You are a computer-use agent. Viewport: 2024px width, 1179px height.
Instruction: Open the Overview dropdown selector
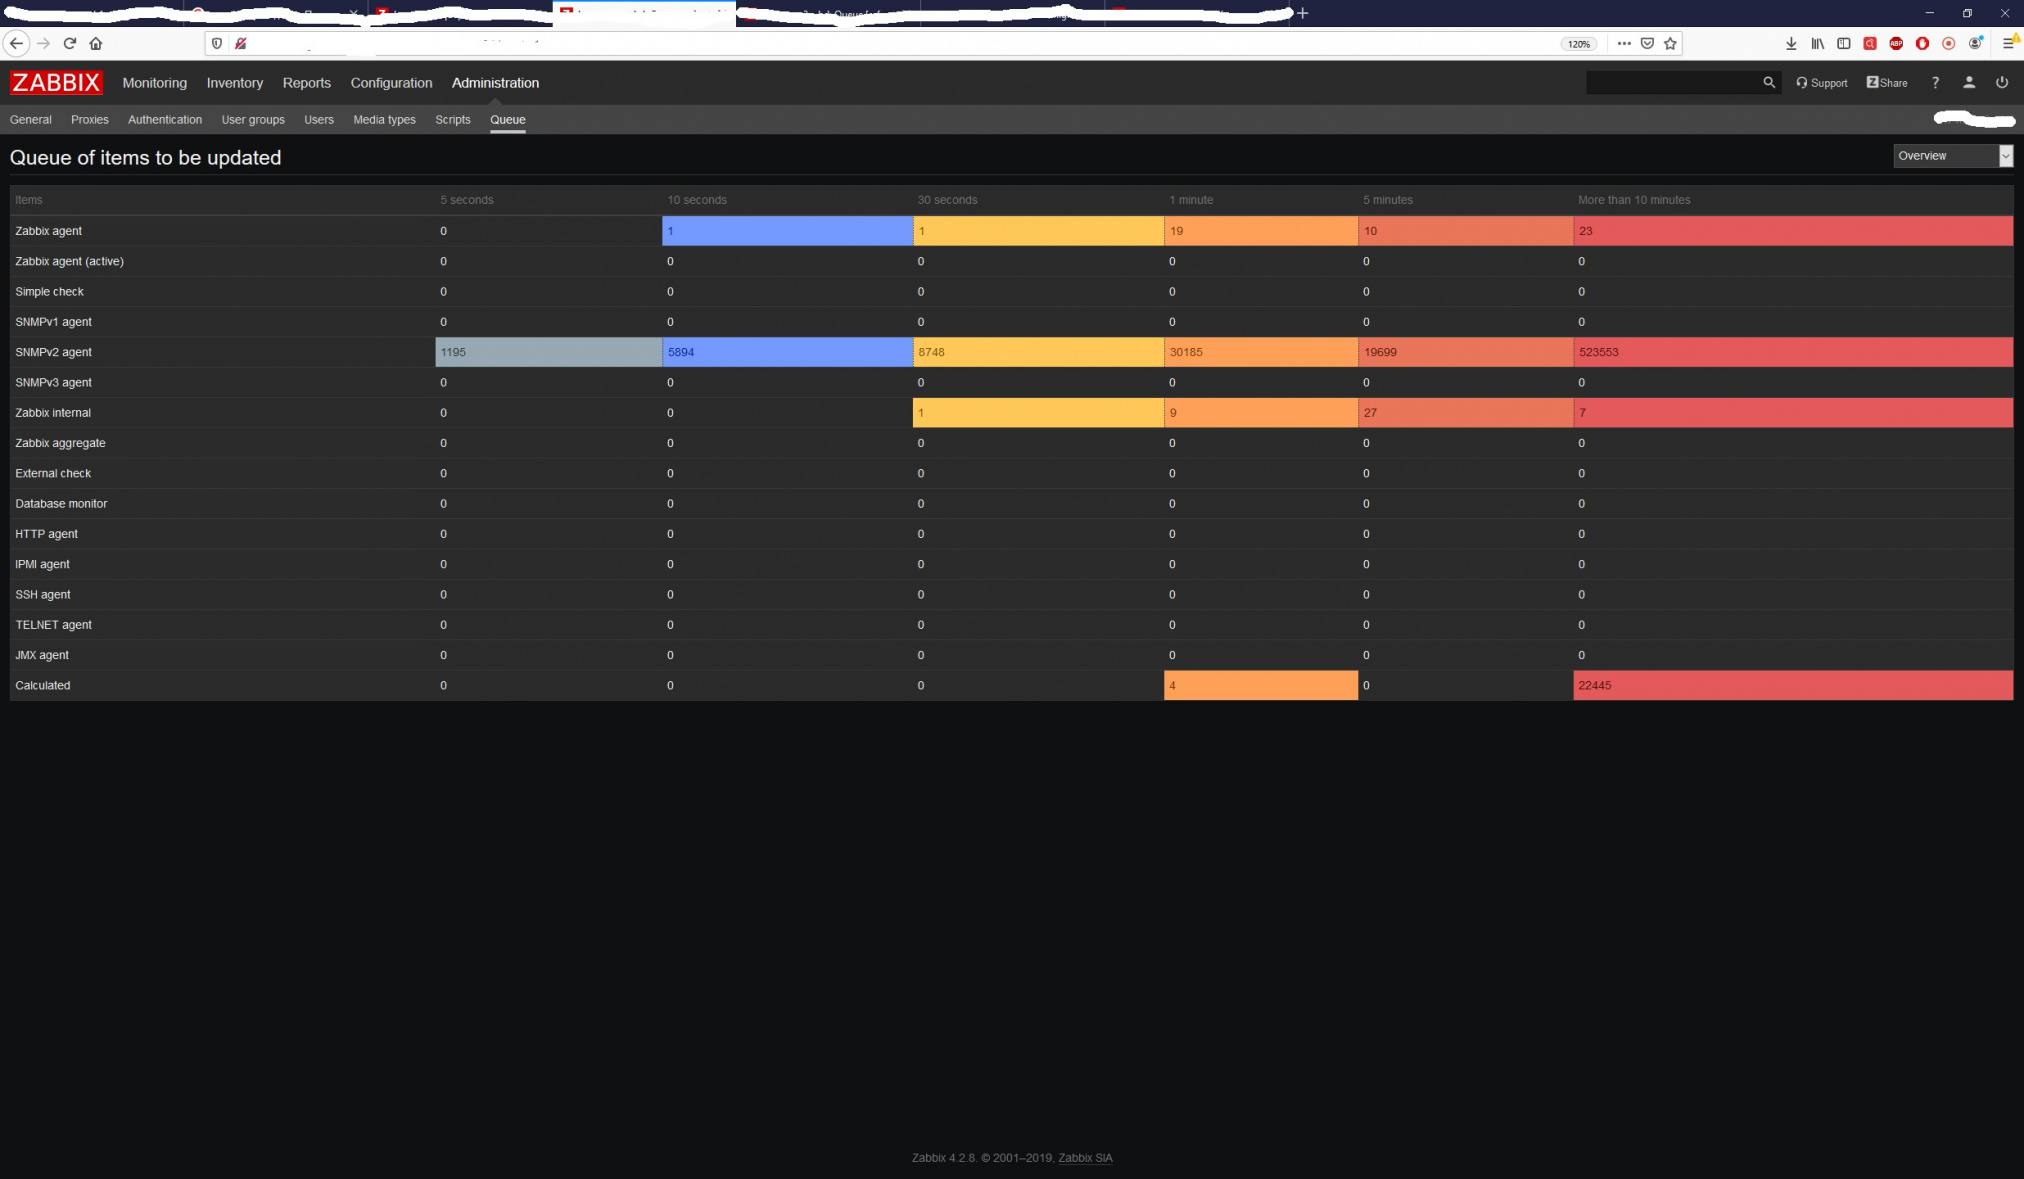click(1952, 156)
